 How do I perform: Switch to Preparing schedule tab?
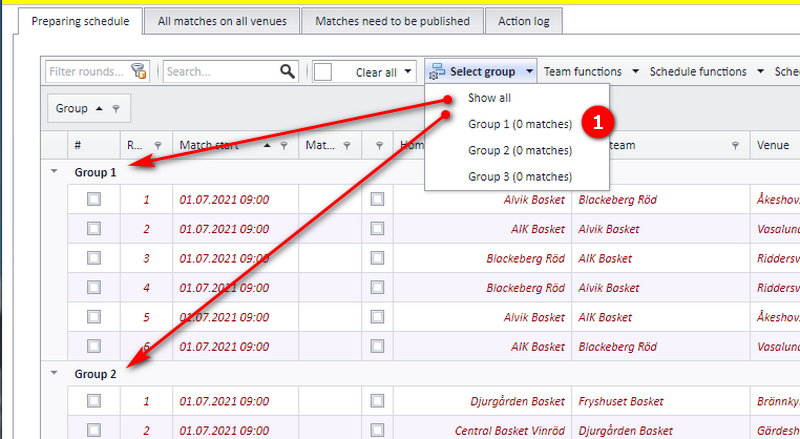(x=80, y=21)
